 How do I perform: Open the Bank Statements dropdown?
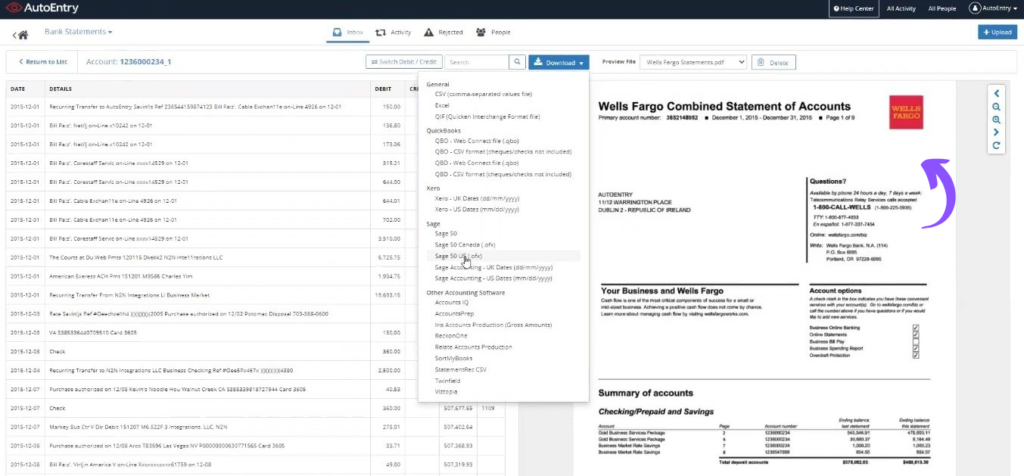click(x=79, y=32)
